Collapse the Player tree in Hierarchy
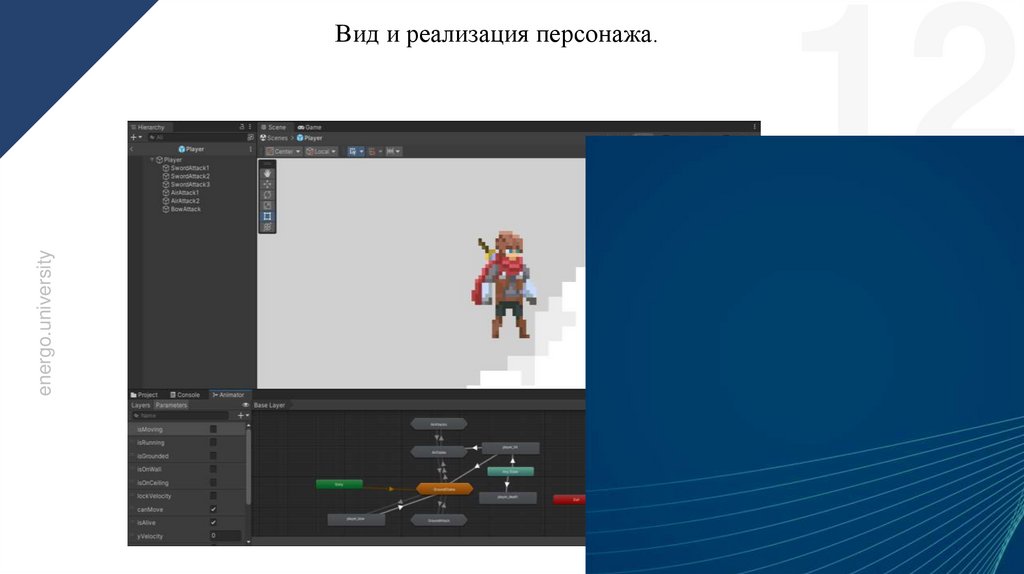The image size is (1024, 574). (x=152, y=159)
